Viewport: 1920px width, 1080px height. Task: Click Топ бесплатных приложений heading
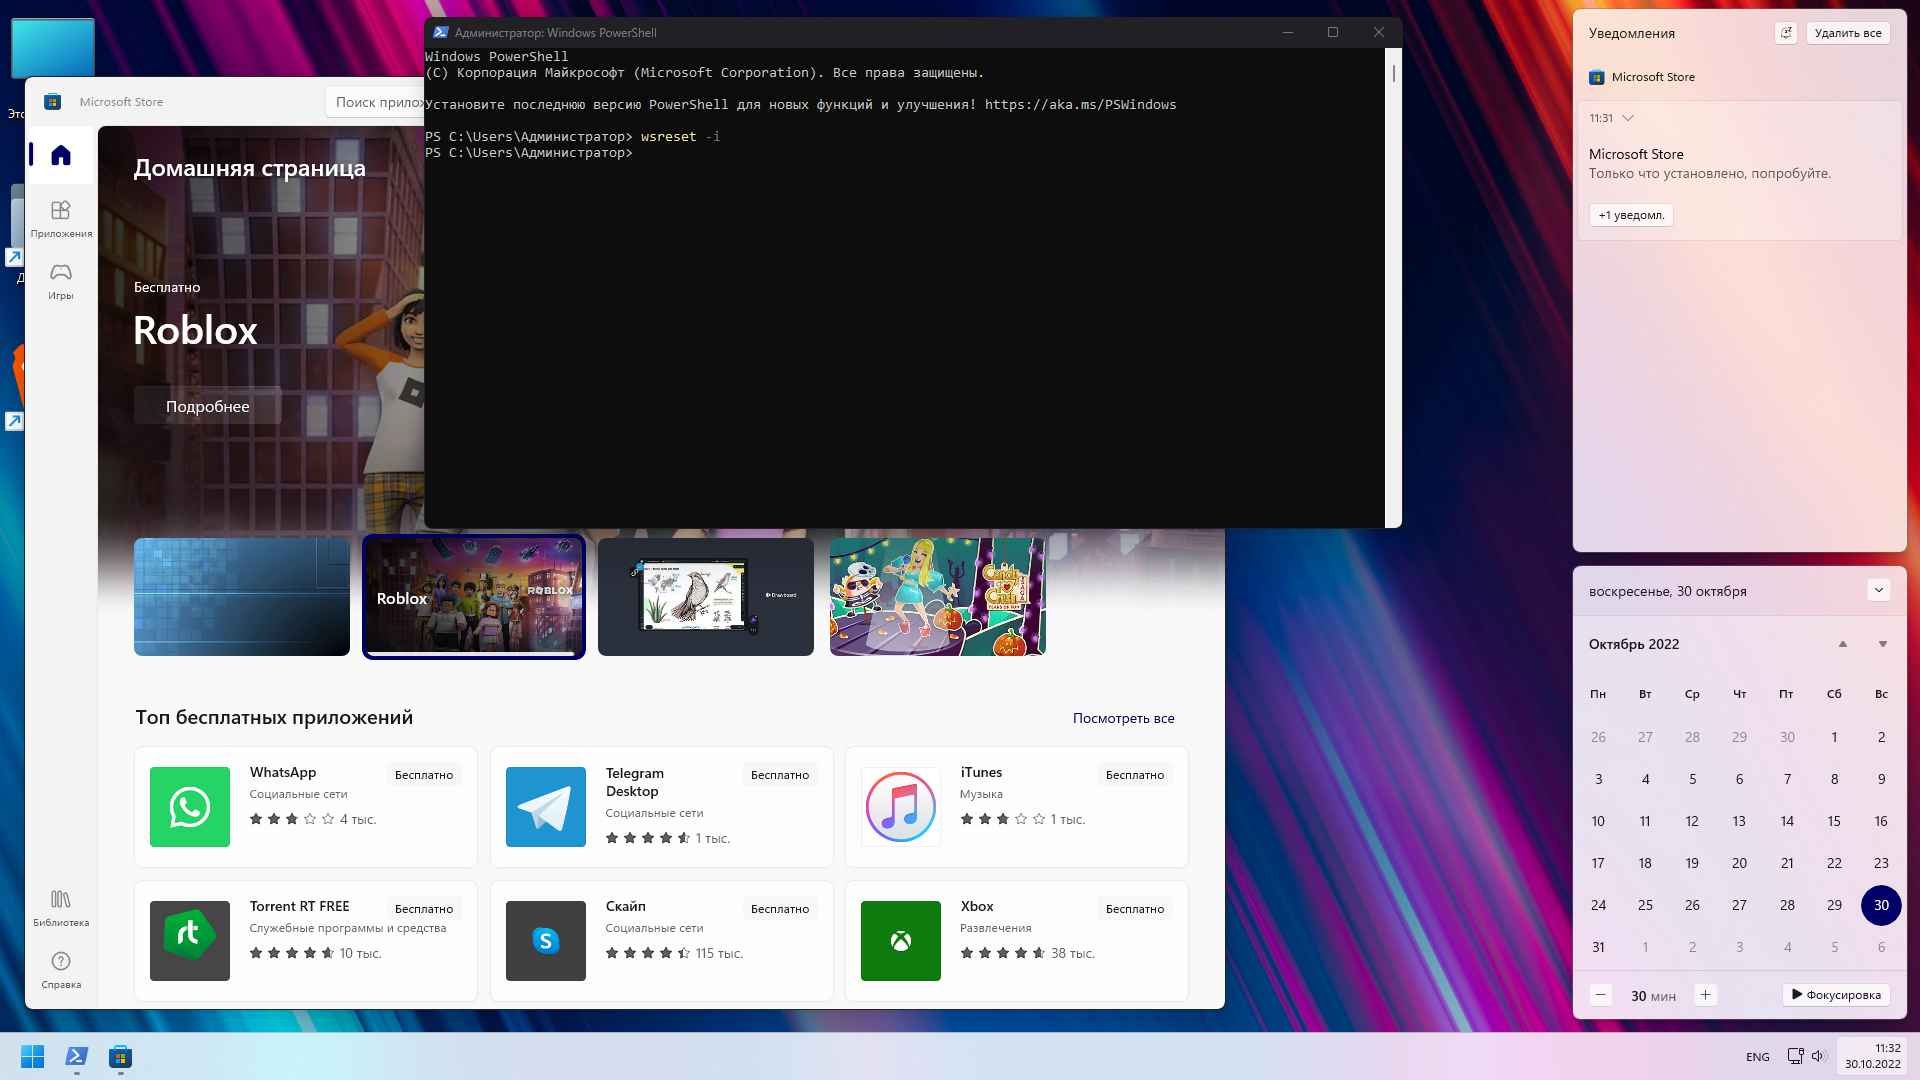274,717
